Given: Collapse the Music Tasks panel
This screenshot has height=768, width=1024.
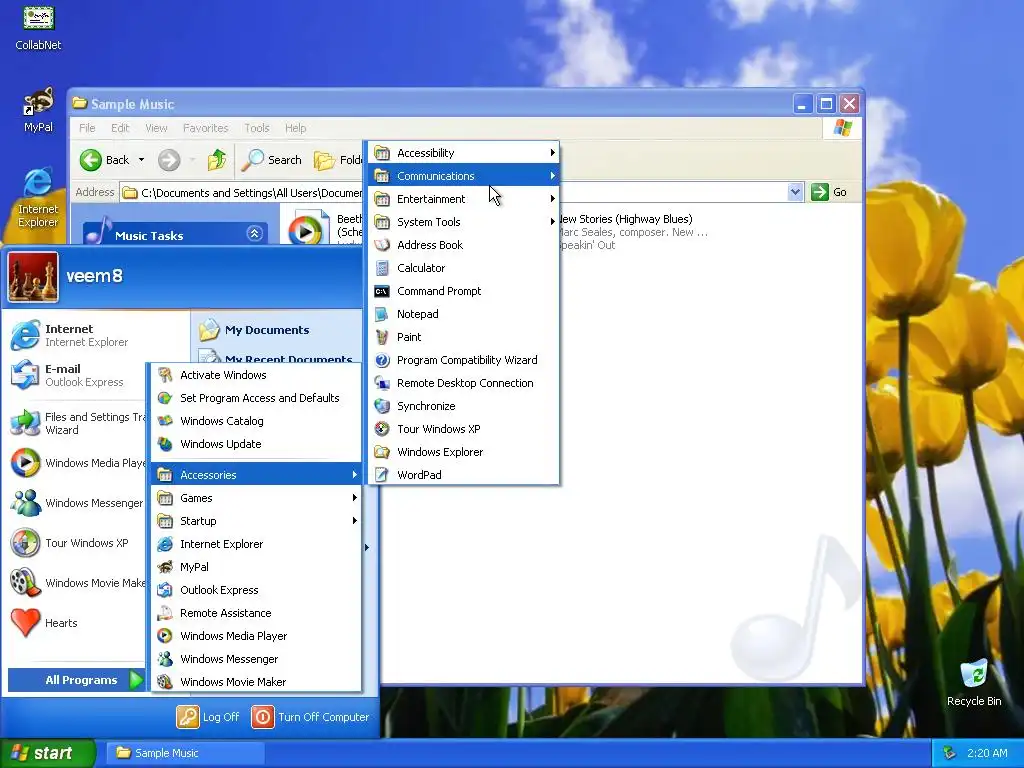Looking at the screenshot, I should [x=254, y=234].
